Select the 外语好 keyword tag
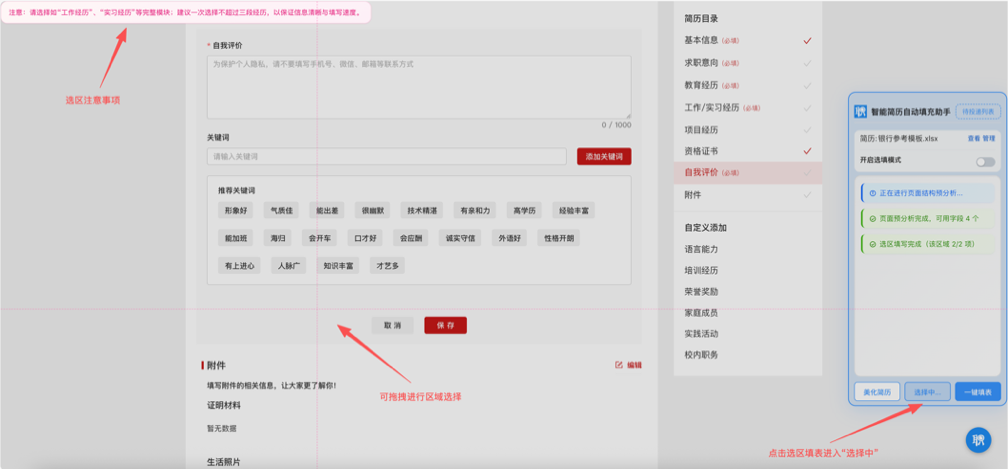Viewport: 1008px width, 469px height. coord(510,238)
